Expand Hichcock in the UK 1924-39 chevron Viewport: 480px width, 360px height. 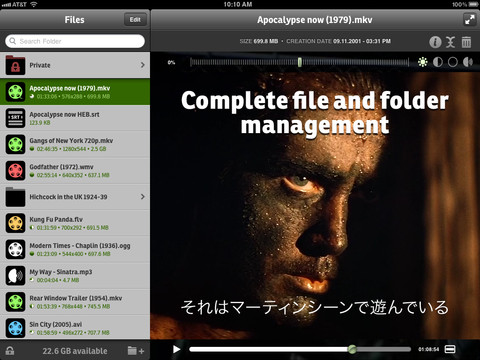point(143,197)
